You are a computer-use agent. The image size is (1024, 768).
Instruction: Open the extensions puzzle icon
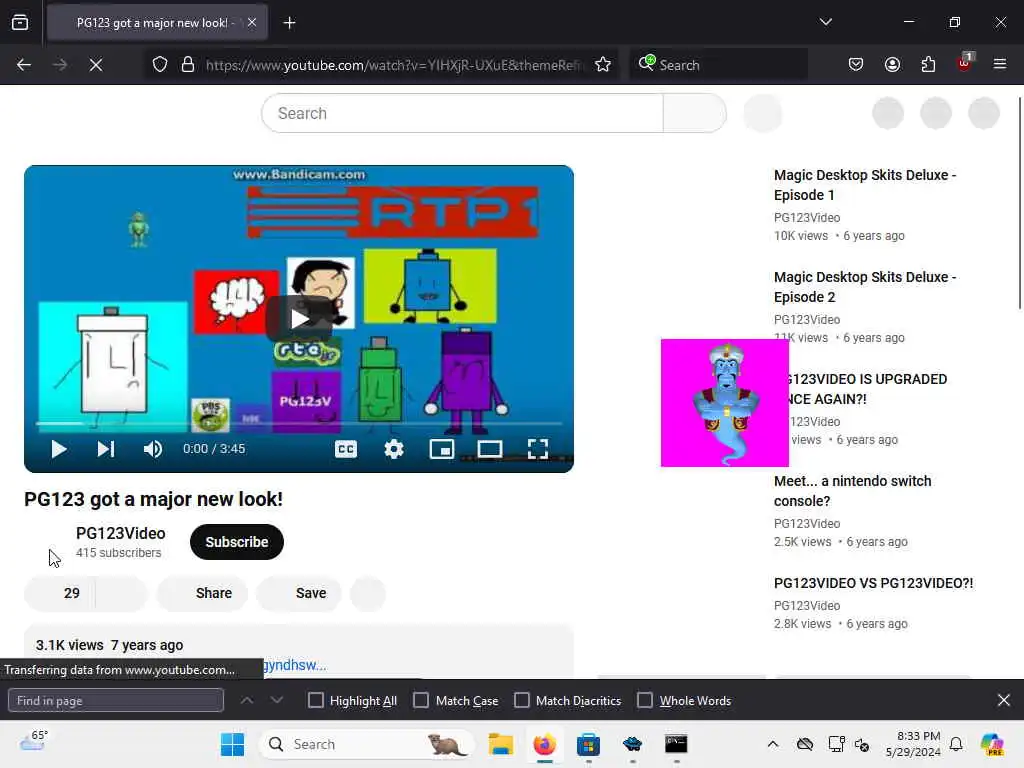coord(928,65)
